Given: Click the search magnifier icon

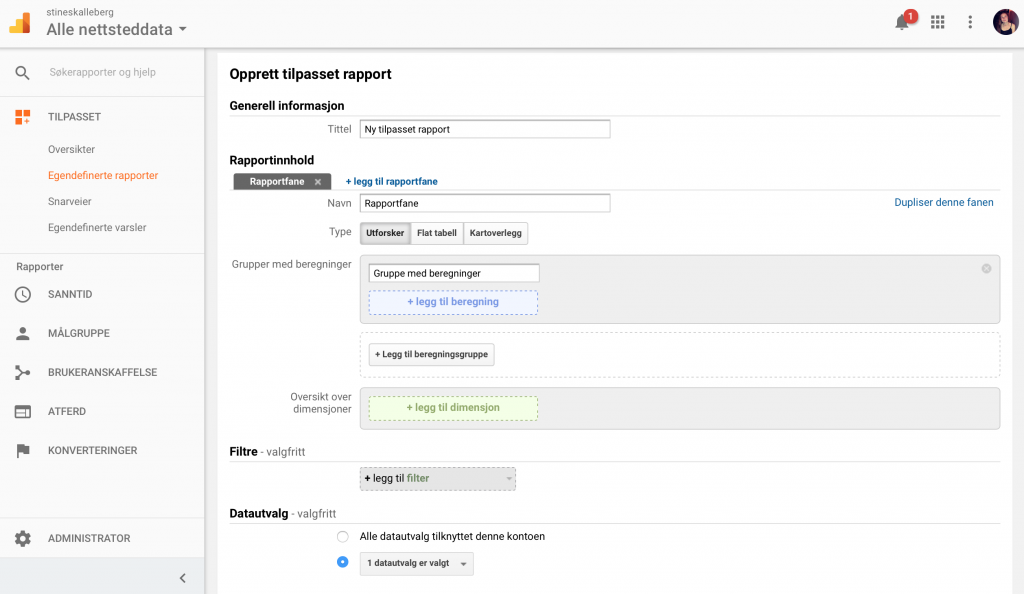Looking at the screenshot, I should tap(22, 72).
